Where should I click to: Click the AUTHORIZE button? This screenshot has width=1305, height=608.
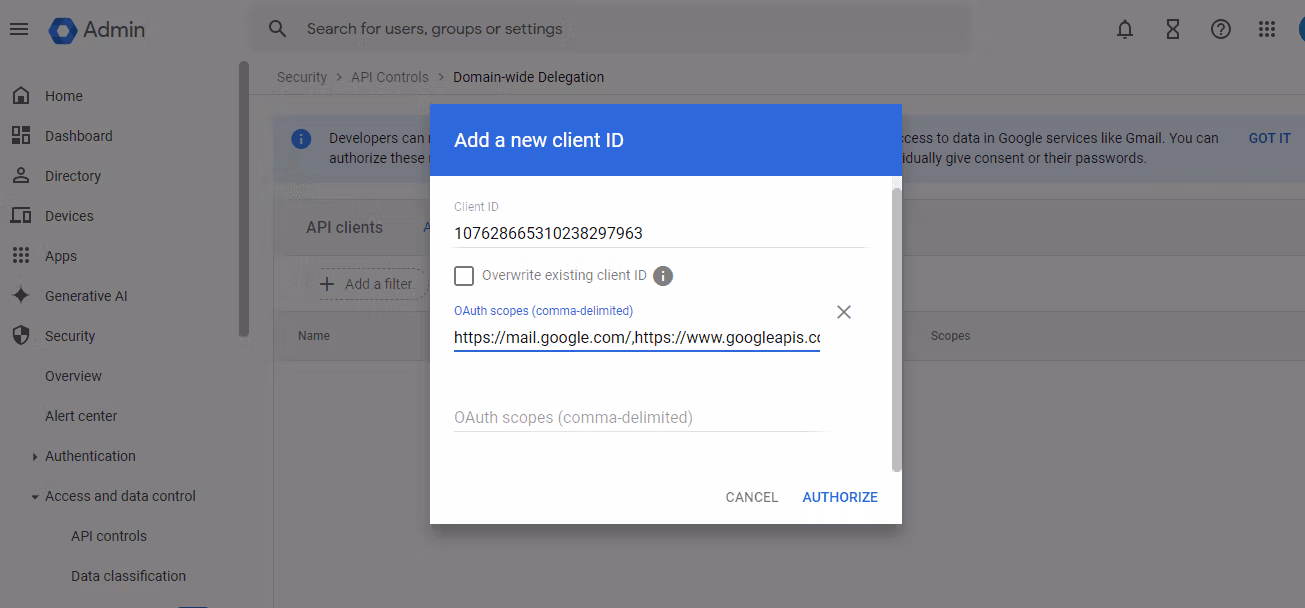coord(839,497)
